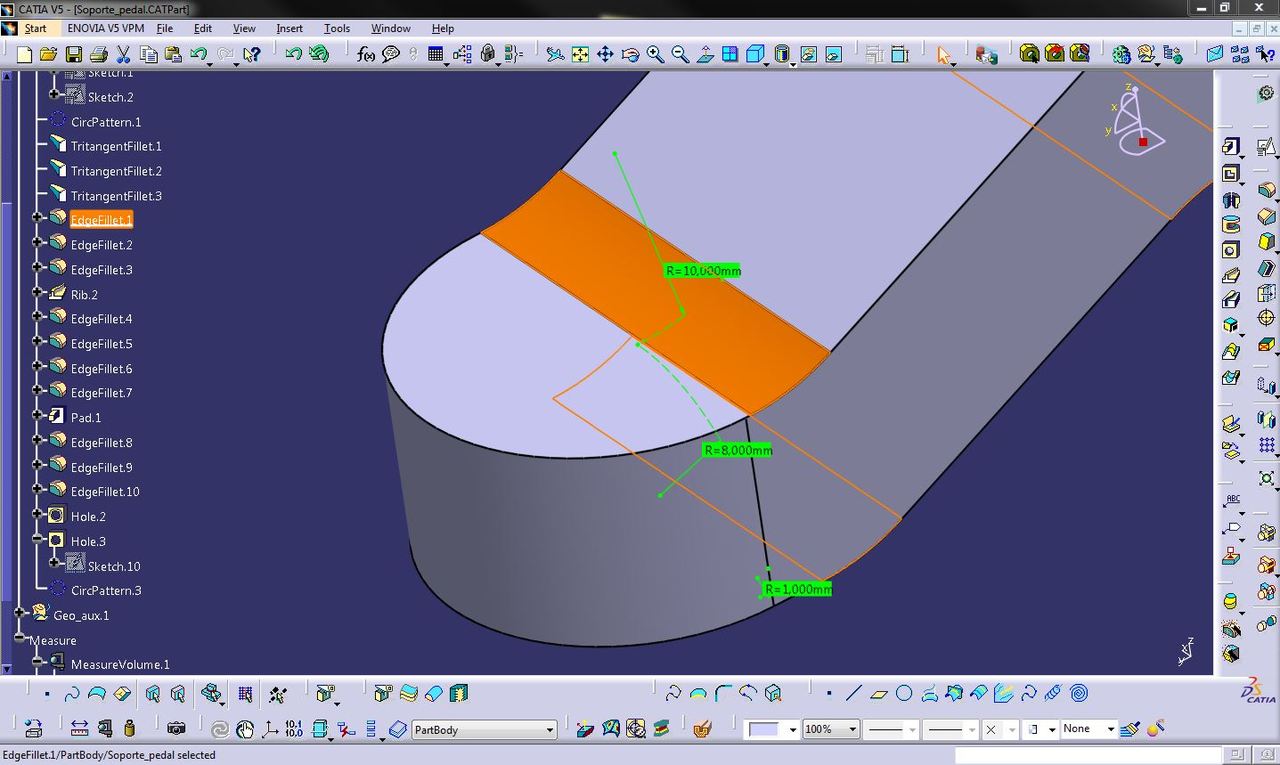This screenshot has width=1280, height=765.
Task: Select CircPattern.3 in the tree
Action: pyautogui.click(x=106, y=591)
